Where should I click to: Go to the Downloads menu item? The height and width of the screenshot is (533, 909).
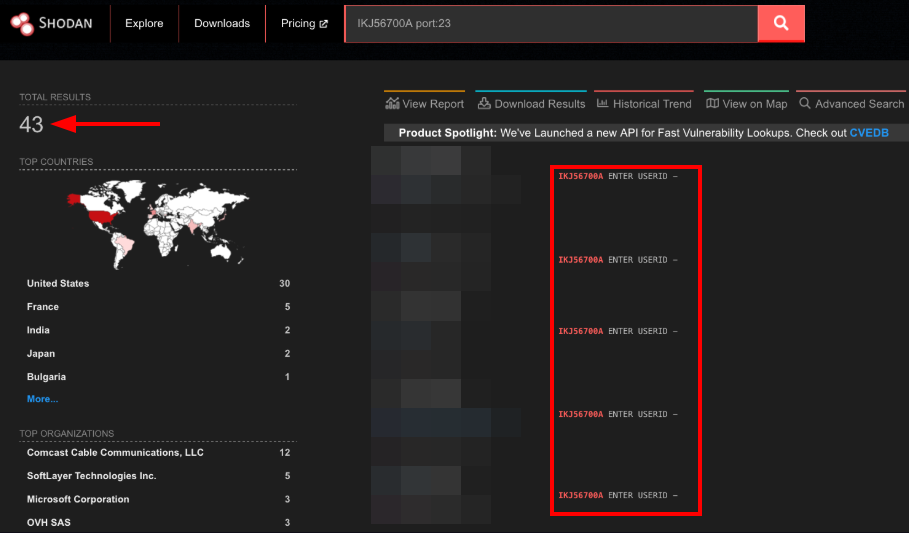221,23
